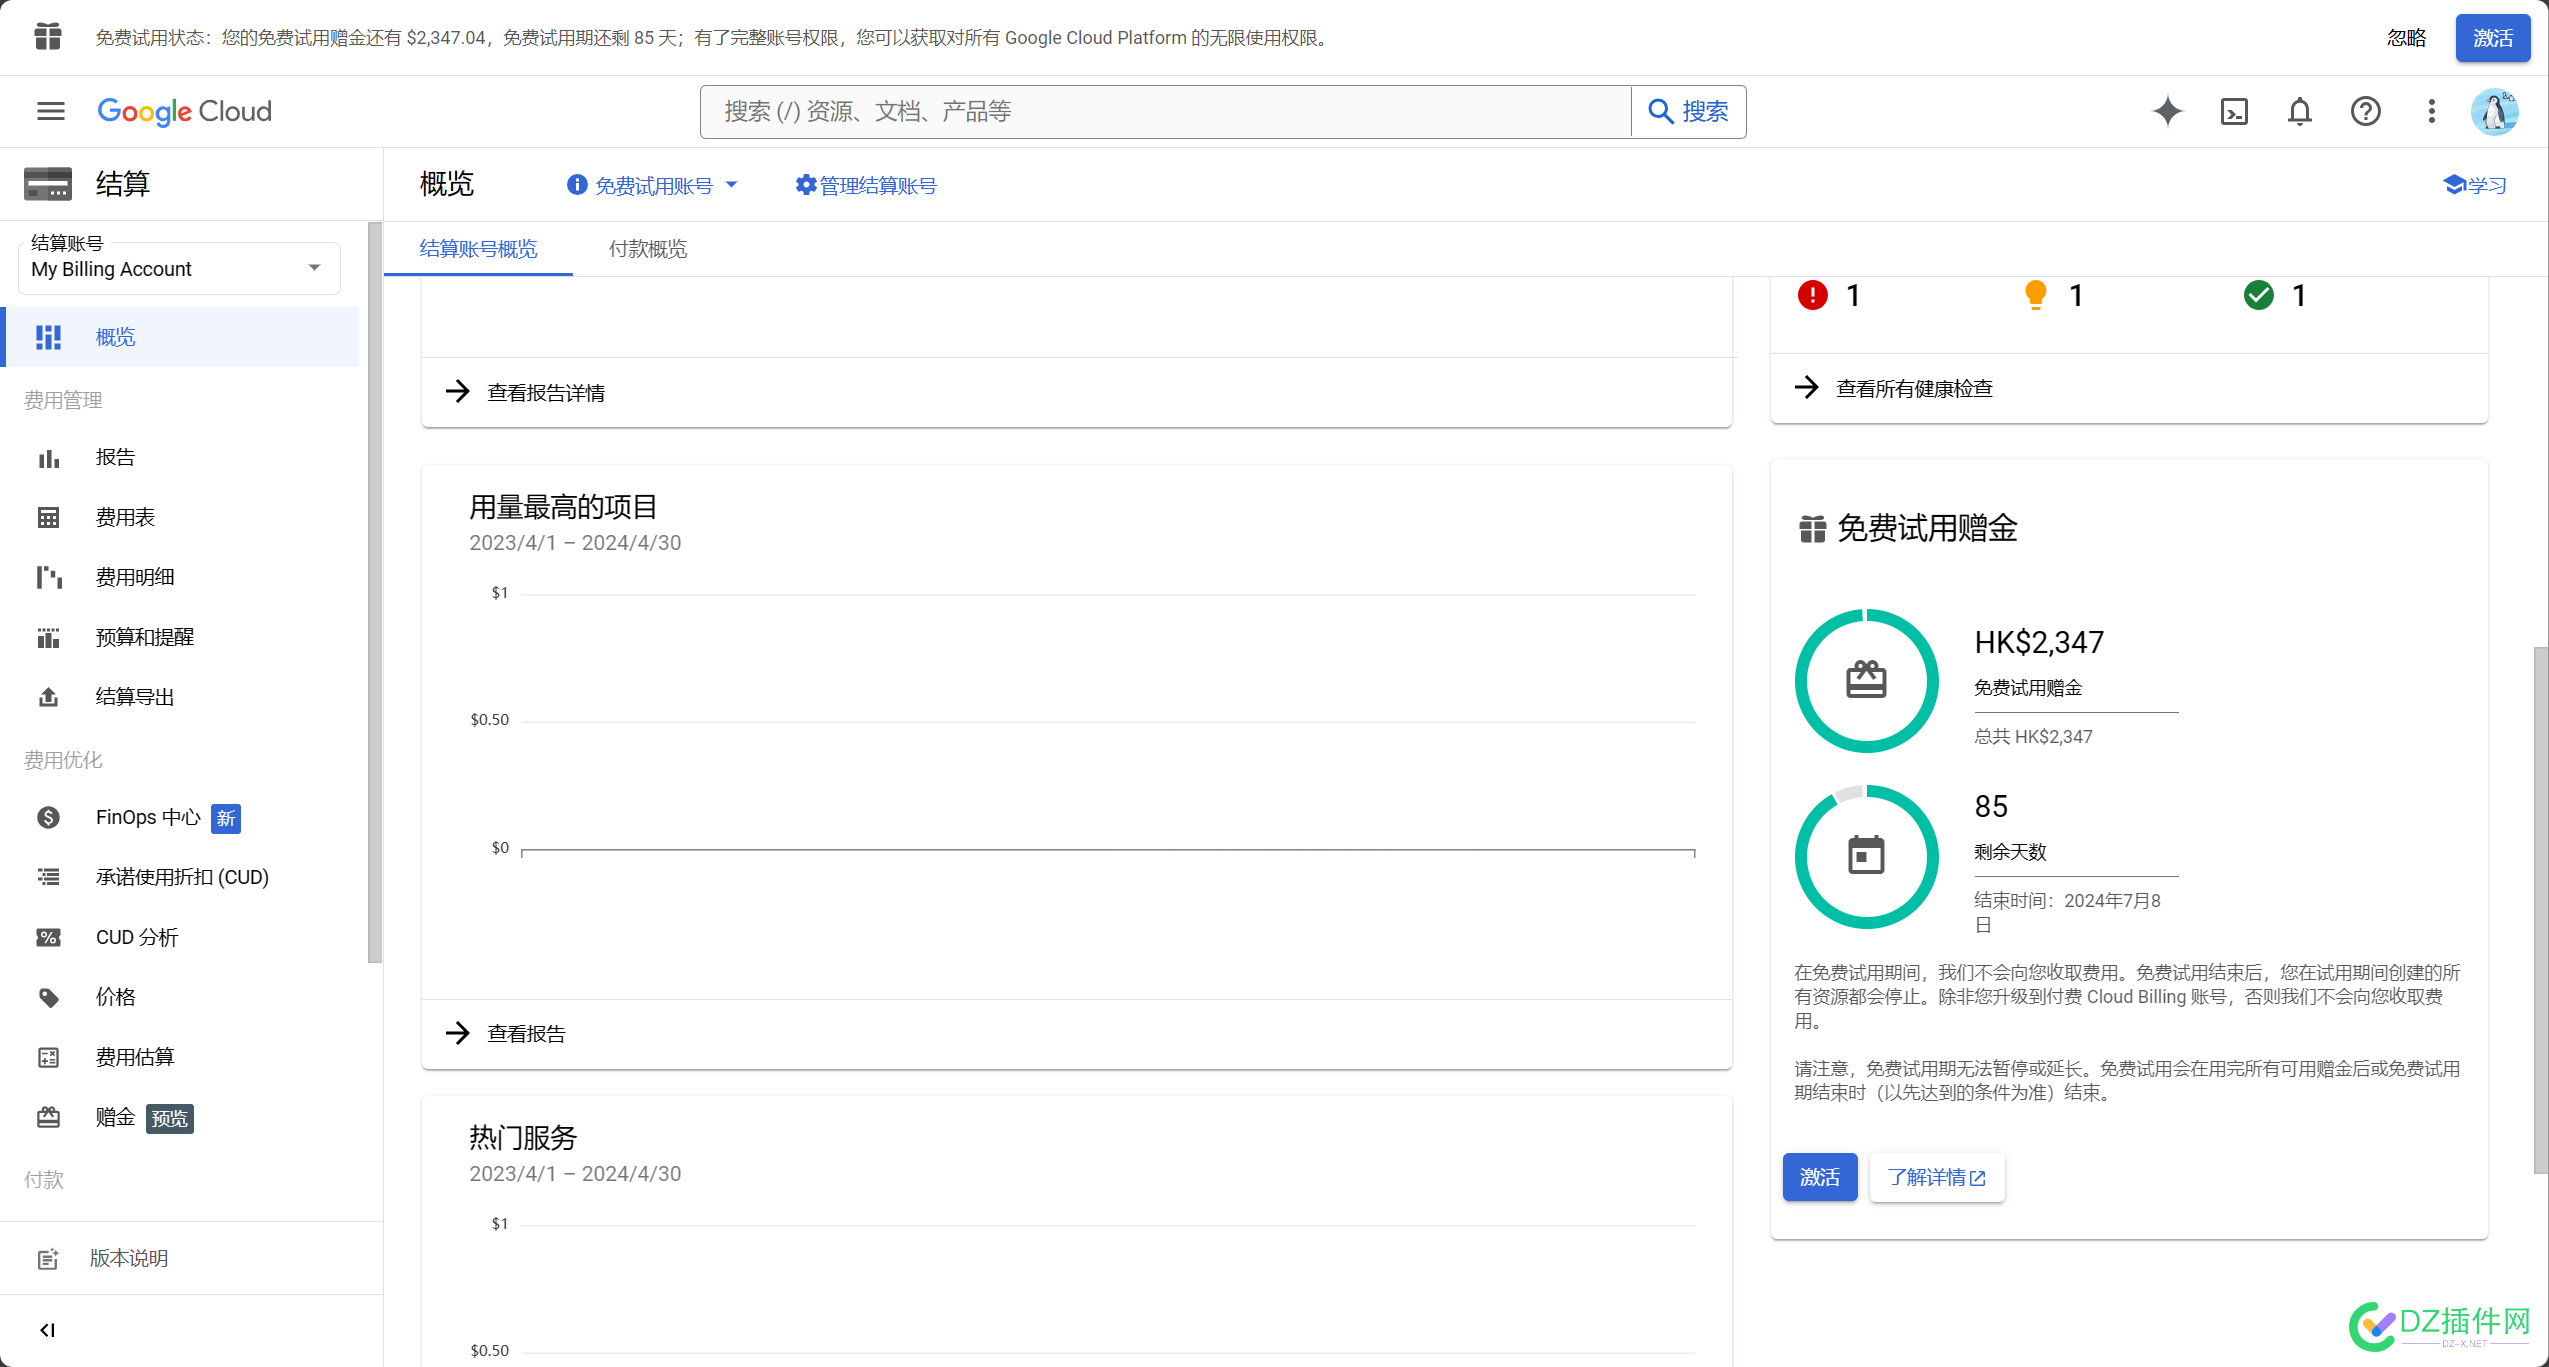Open Budgets and alerts icon
The image size is (2549, 1367).
[x=48, y=638]
